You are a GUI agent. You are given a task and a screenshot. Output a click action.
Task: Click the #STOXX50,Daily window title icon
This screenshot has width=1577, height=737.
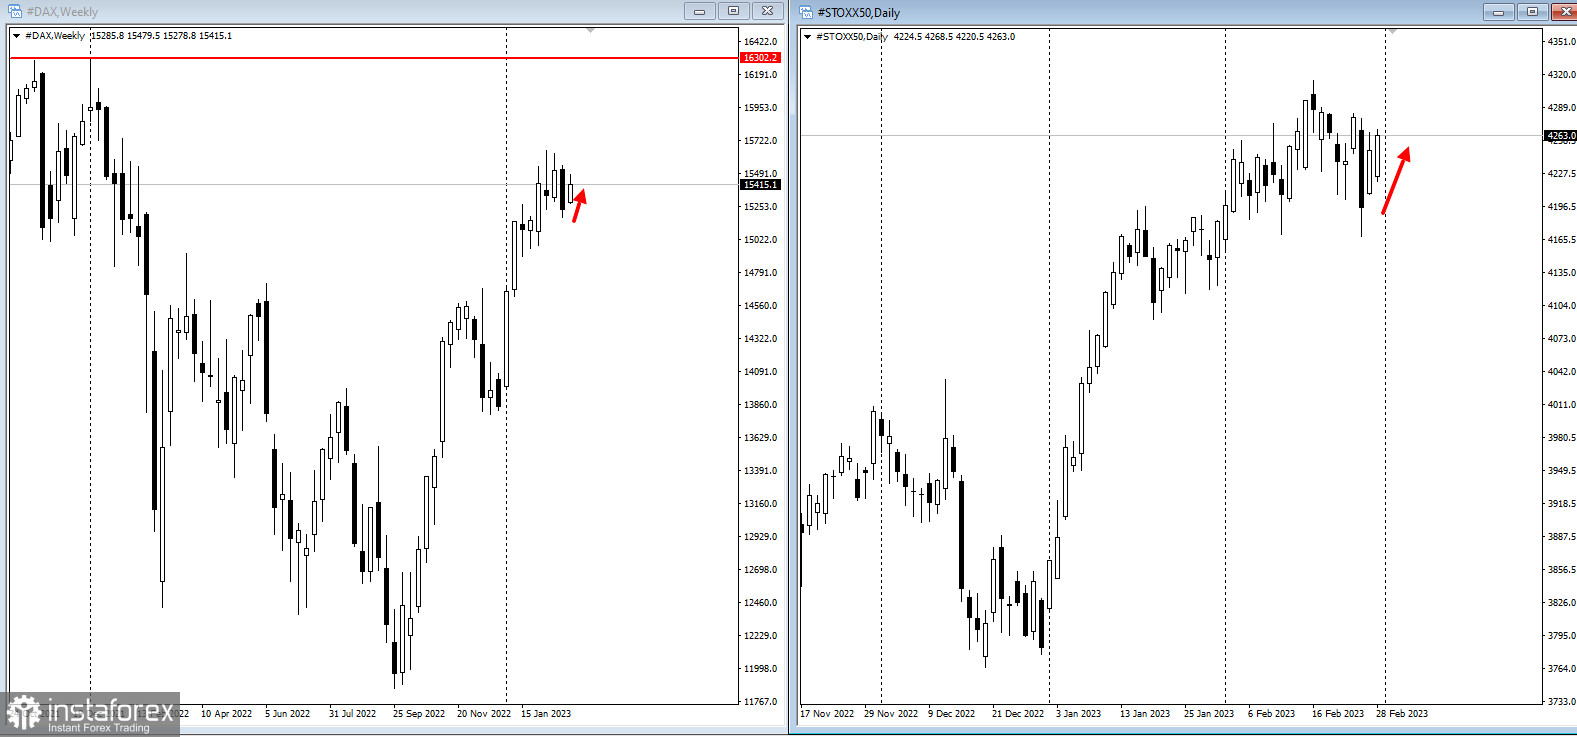point(806,12)
